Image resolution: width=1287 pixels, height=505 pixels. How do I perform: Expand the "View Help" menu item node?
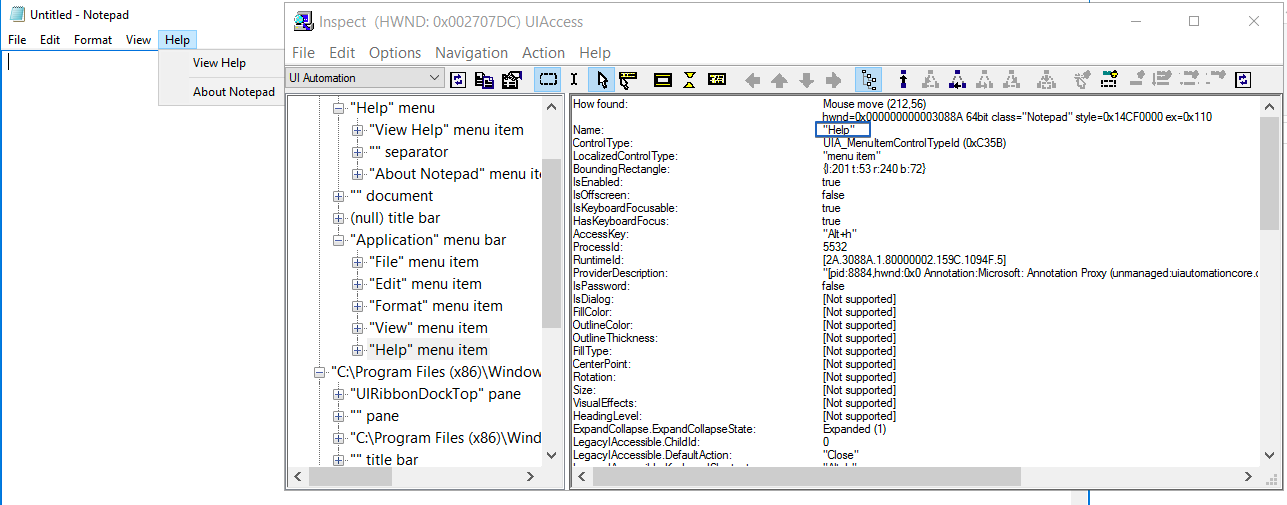click(x=358, y=130)
